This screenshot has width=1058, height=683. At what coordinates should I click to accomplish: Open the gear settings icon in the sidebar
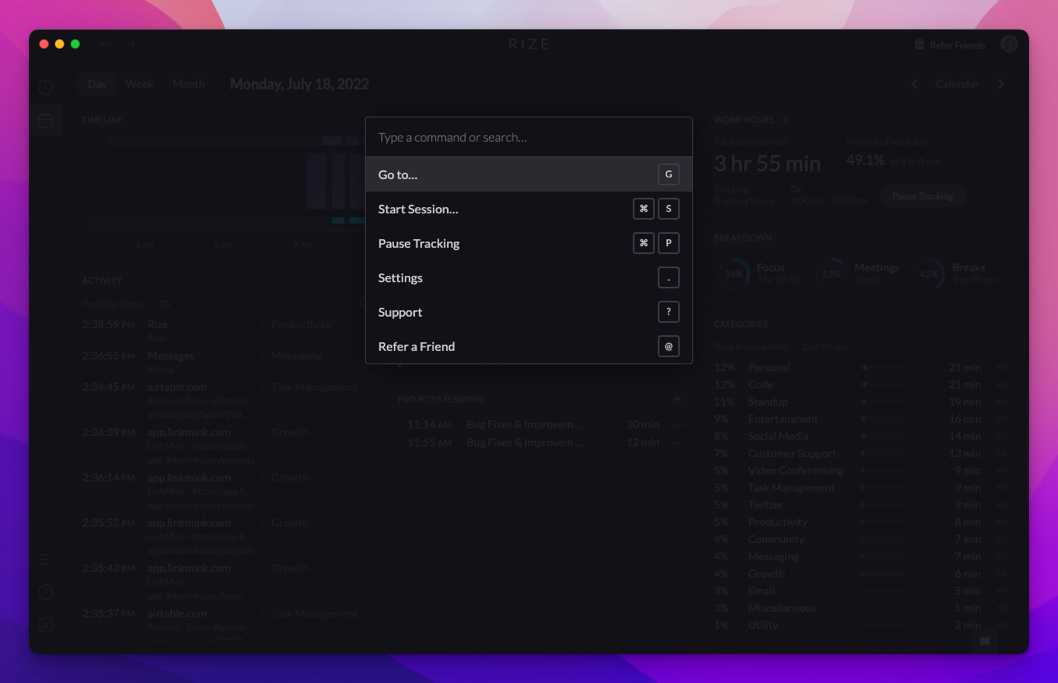click(45, 625)
